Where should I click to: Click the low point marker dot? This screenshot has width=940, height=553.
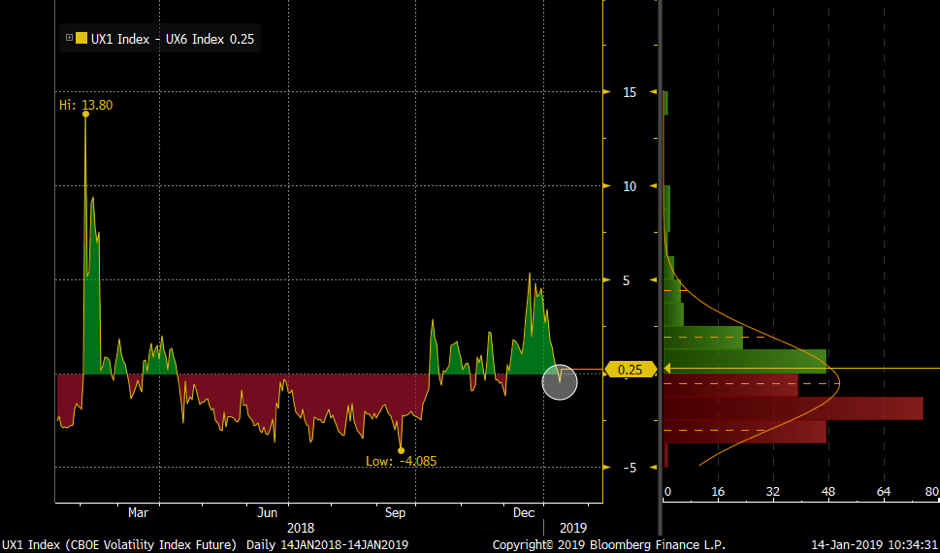click(x=400, y=450)
